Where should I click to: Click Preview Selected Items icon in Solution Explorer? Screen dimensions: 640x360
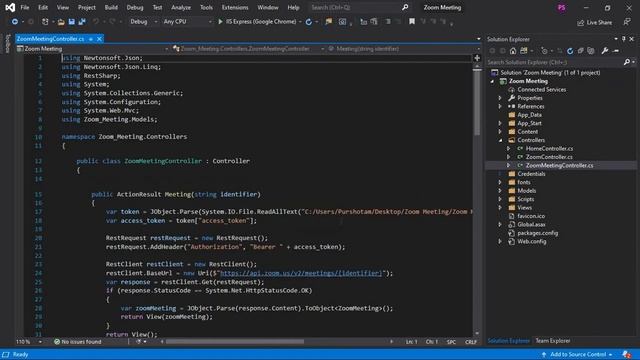point(616,51)
